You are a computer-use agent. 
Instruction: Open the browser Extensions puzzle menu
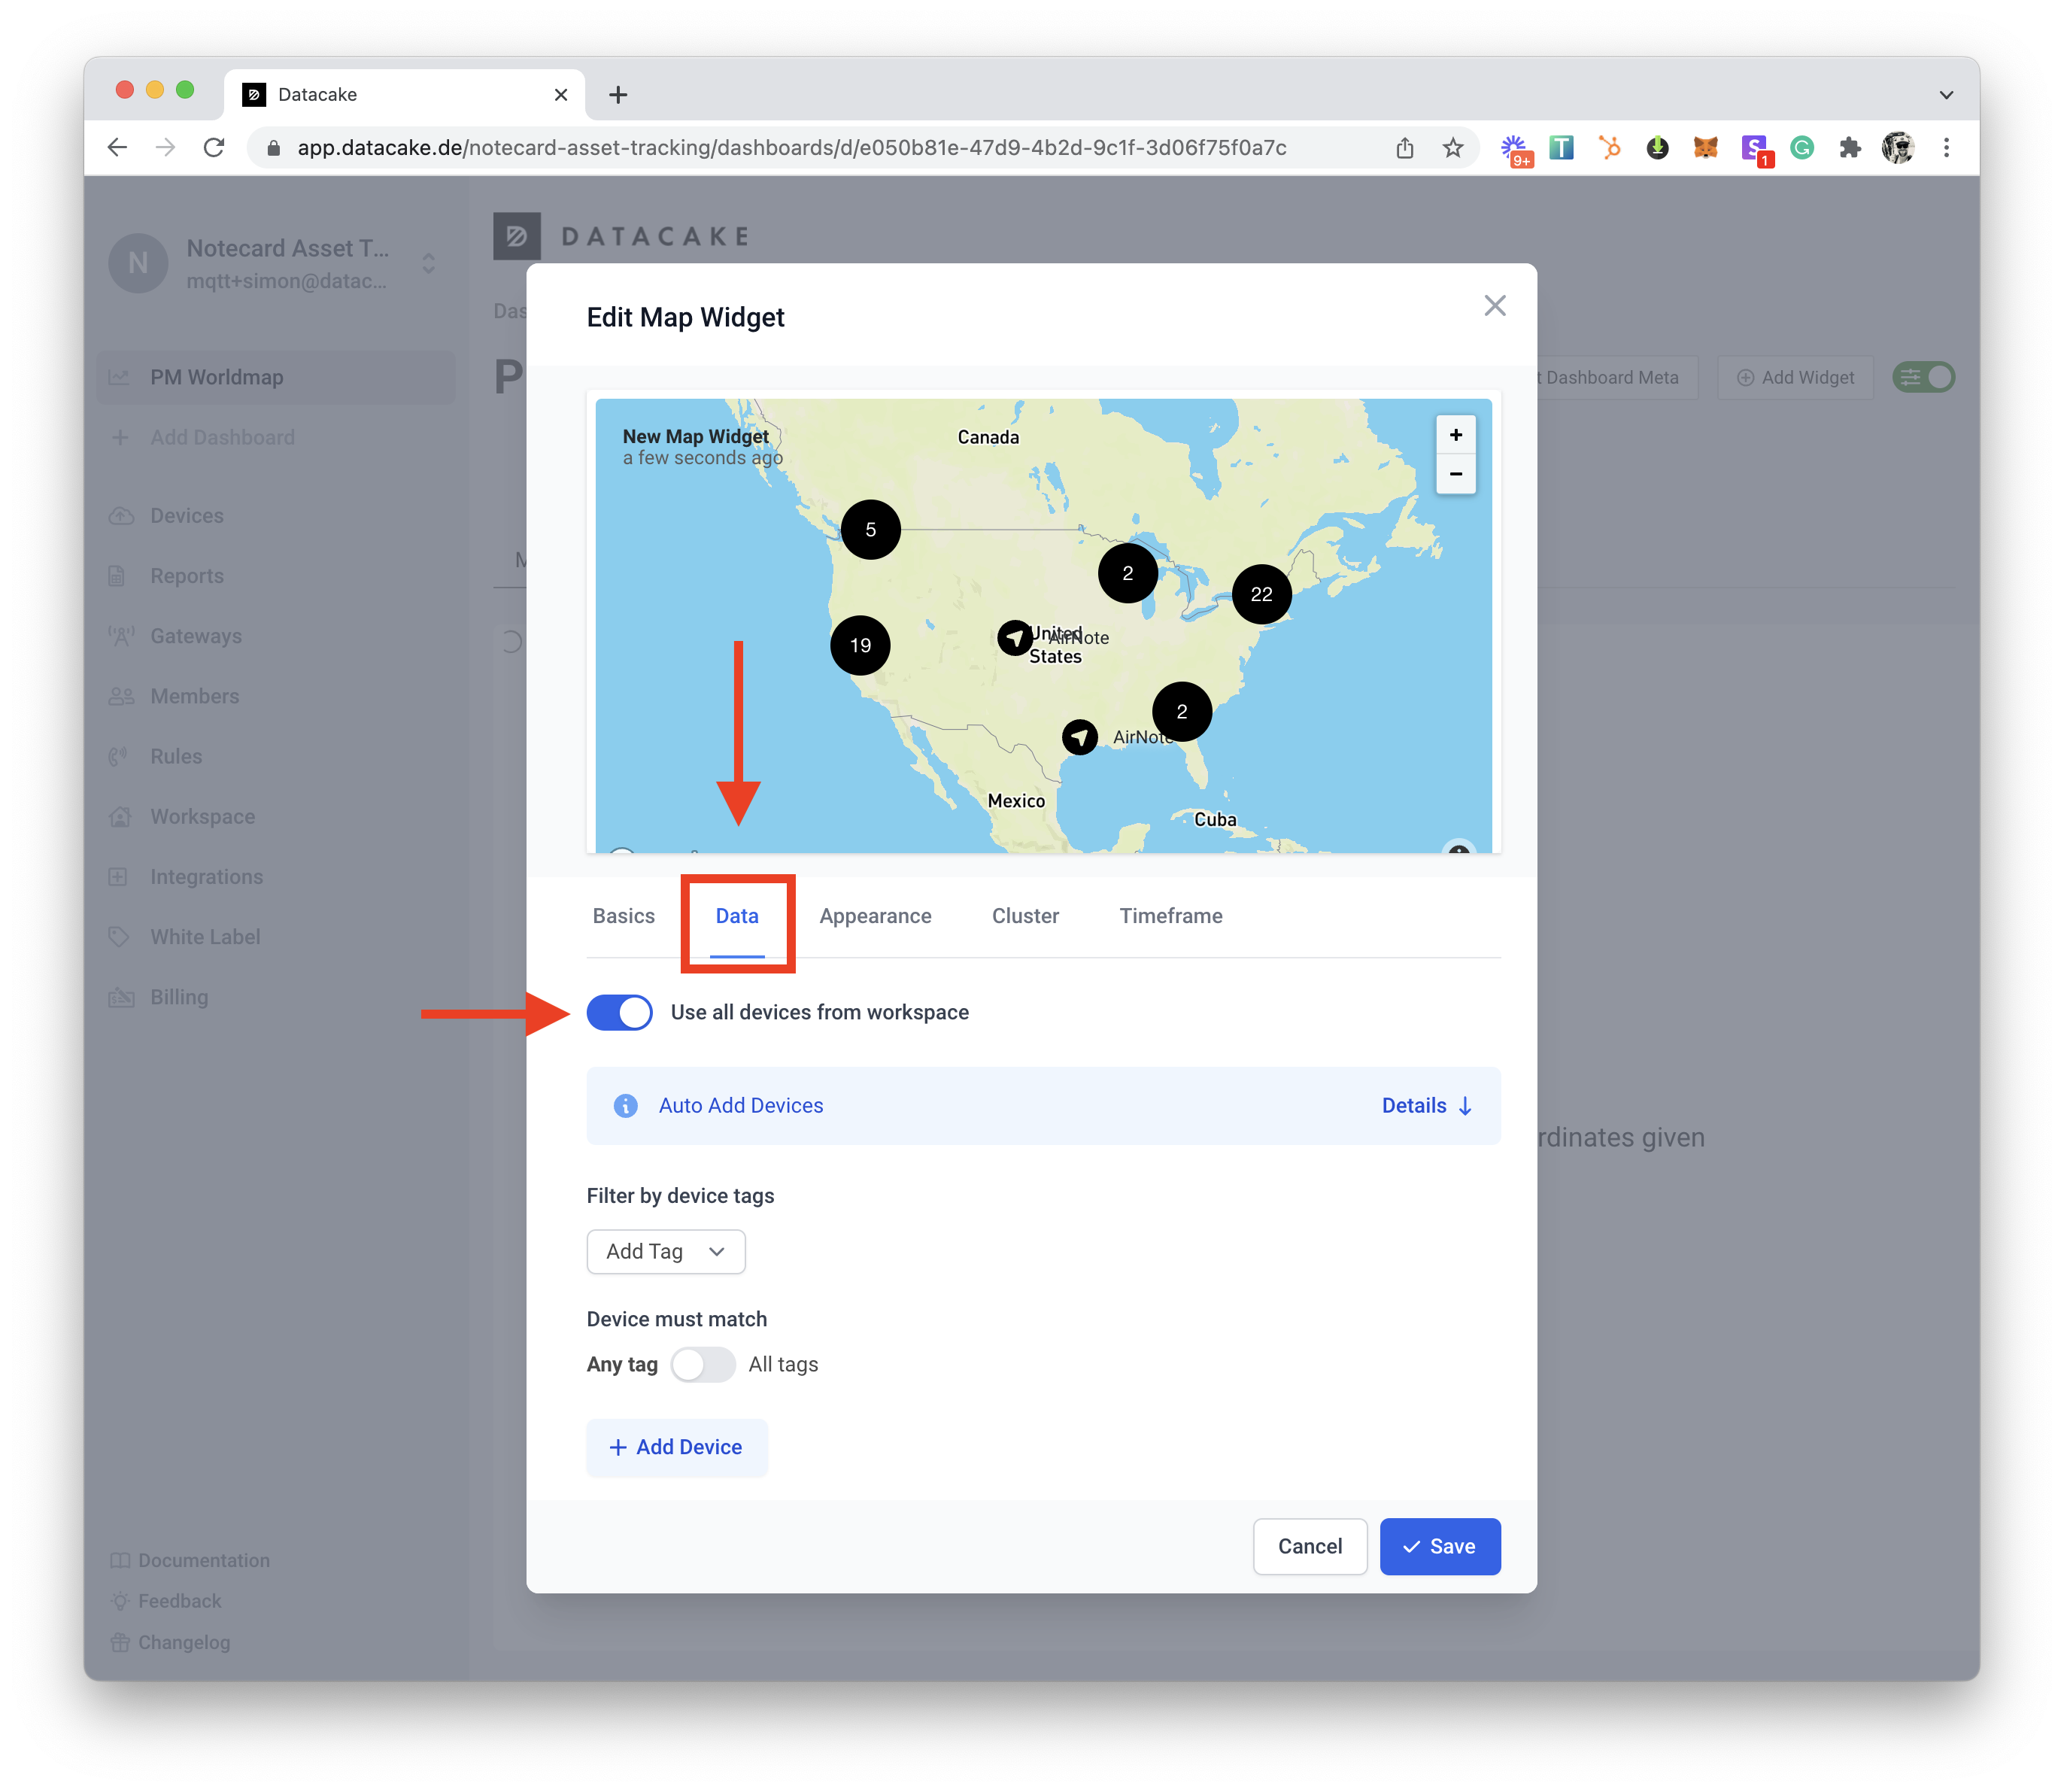[x=1849, y=148]
